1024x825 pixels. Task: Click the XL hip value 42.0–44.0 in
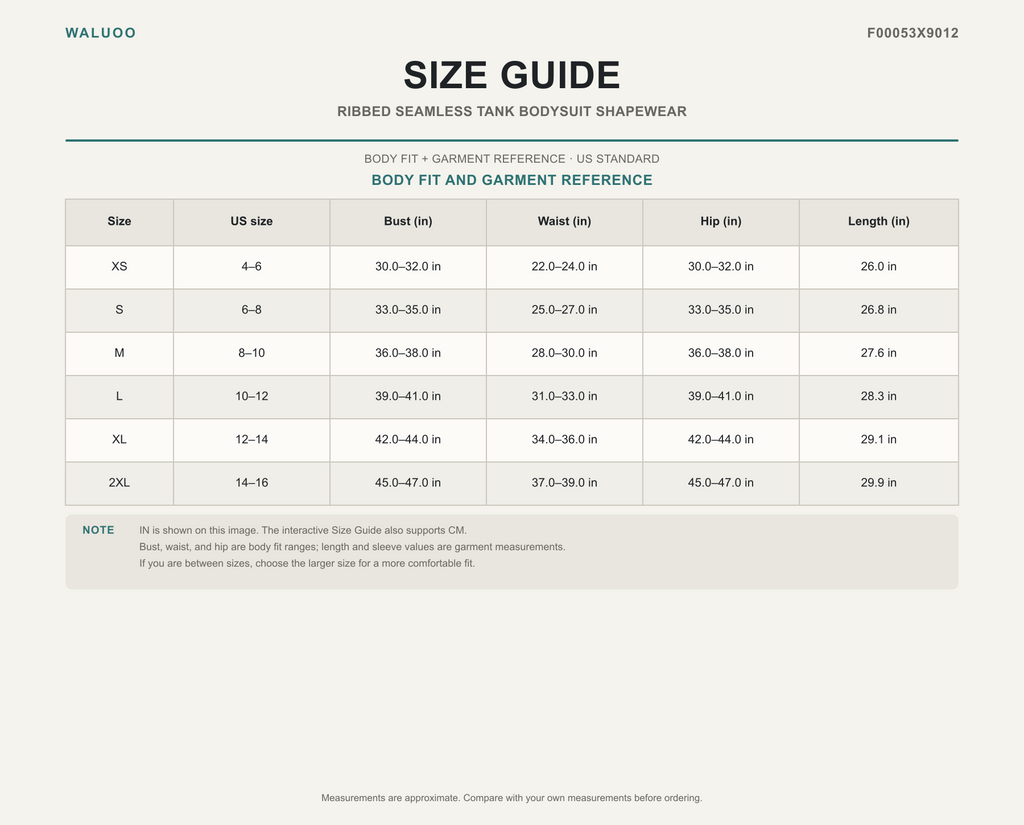point(721,440)
